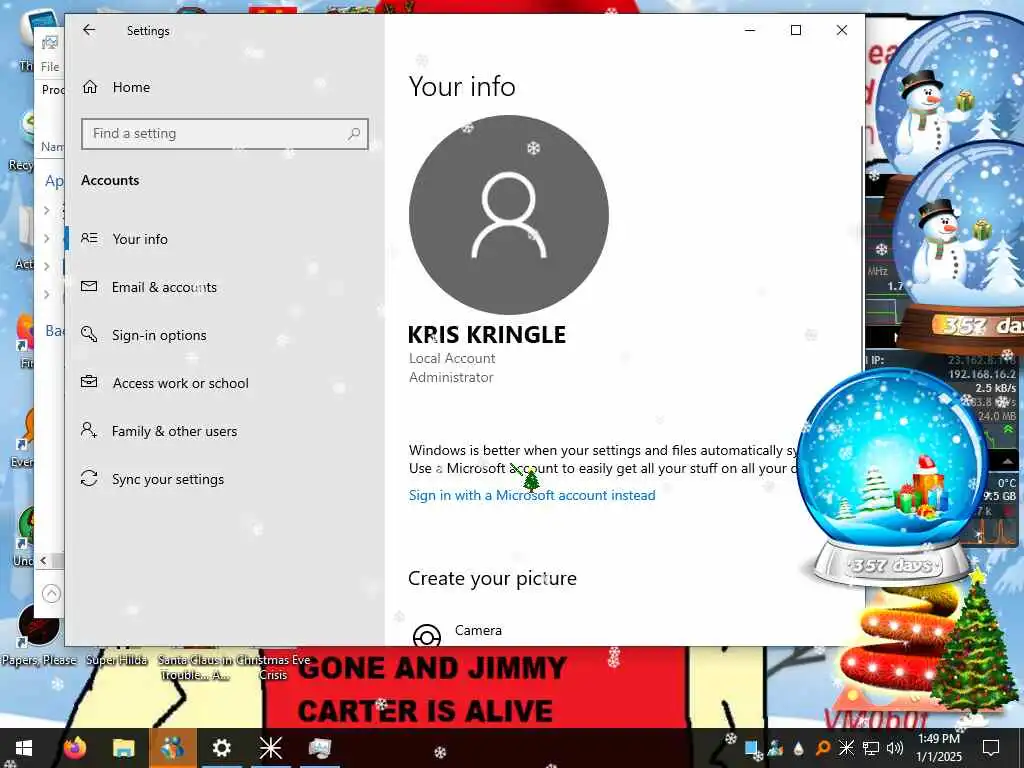
Task: Open Sign-in options
Action: [159, 335]
